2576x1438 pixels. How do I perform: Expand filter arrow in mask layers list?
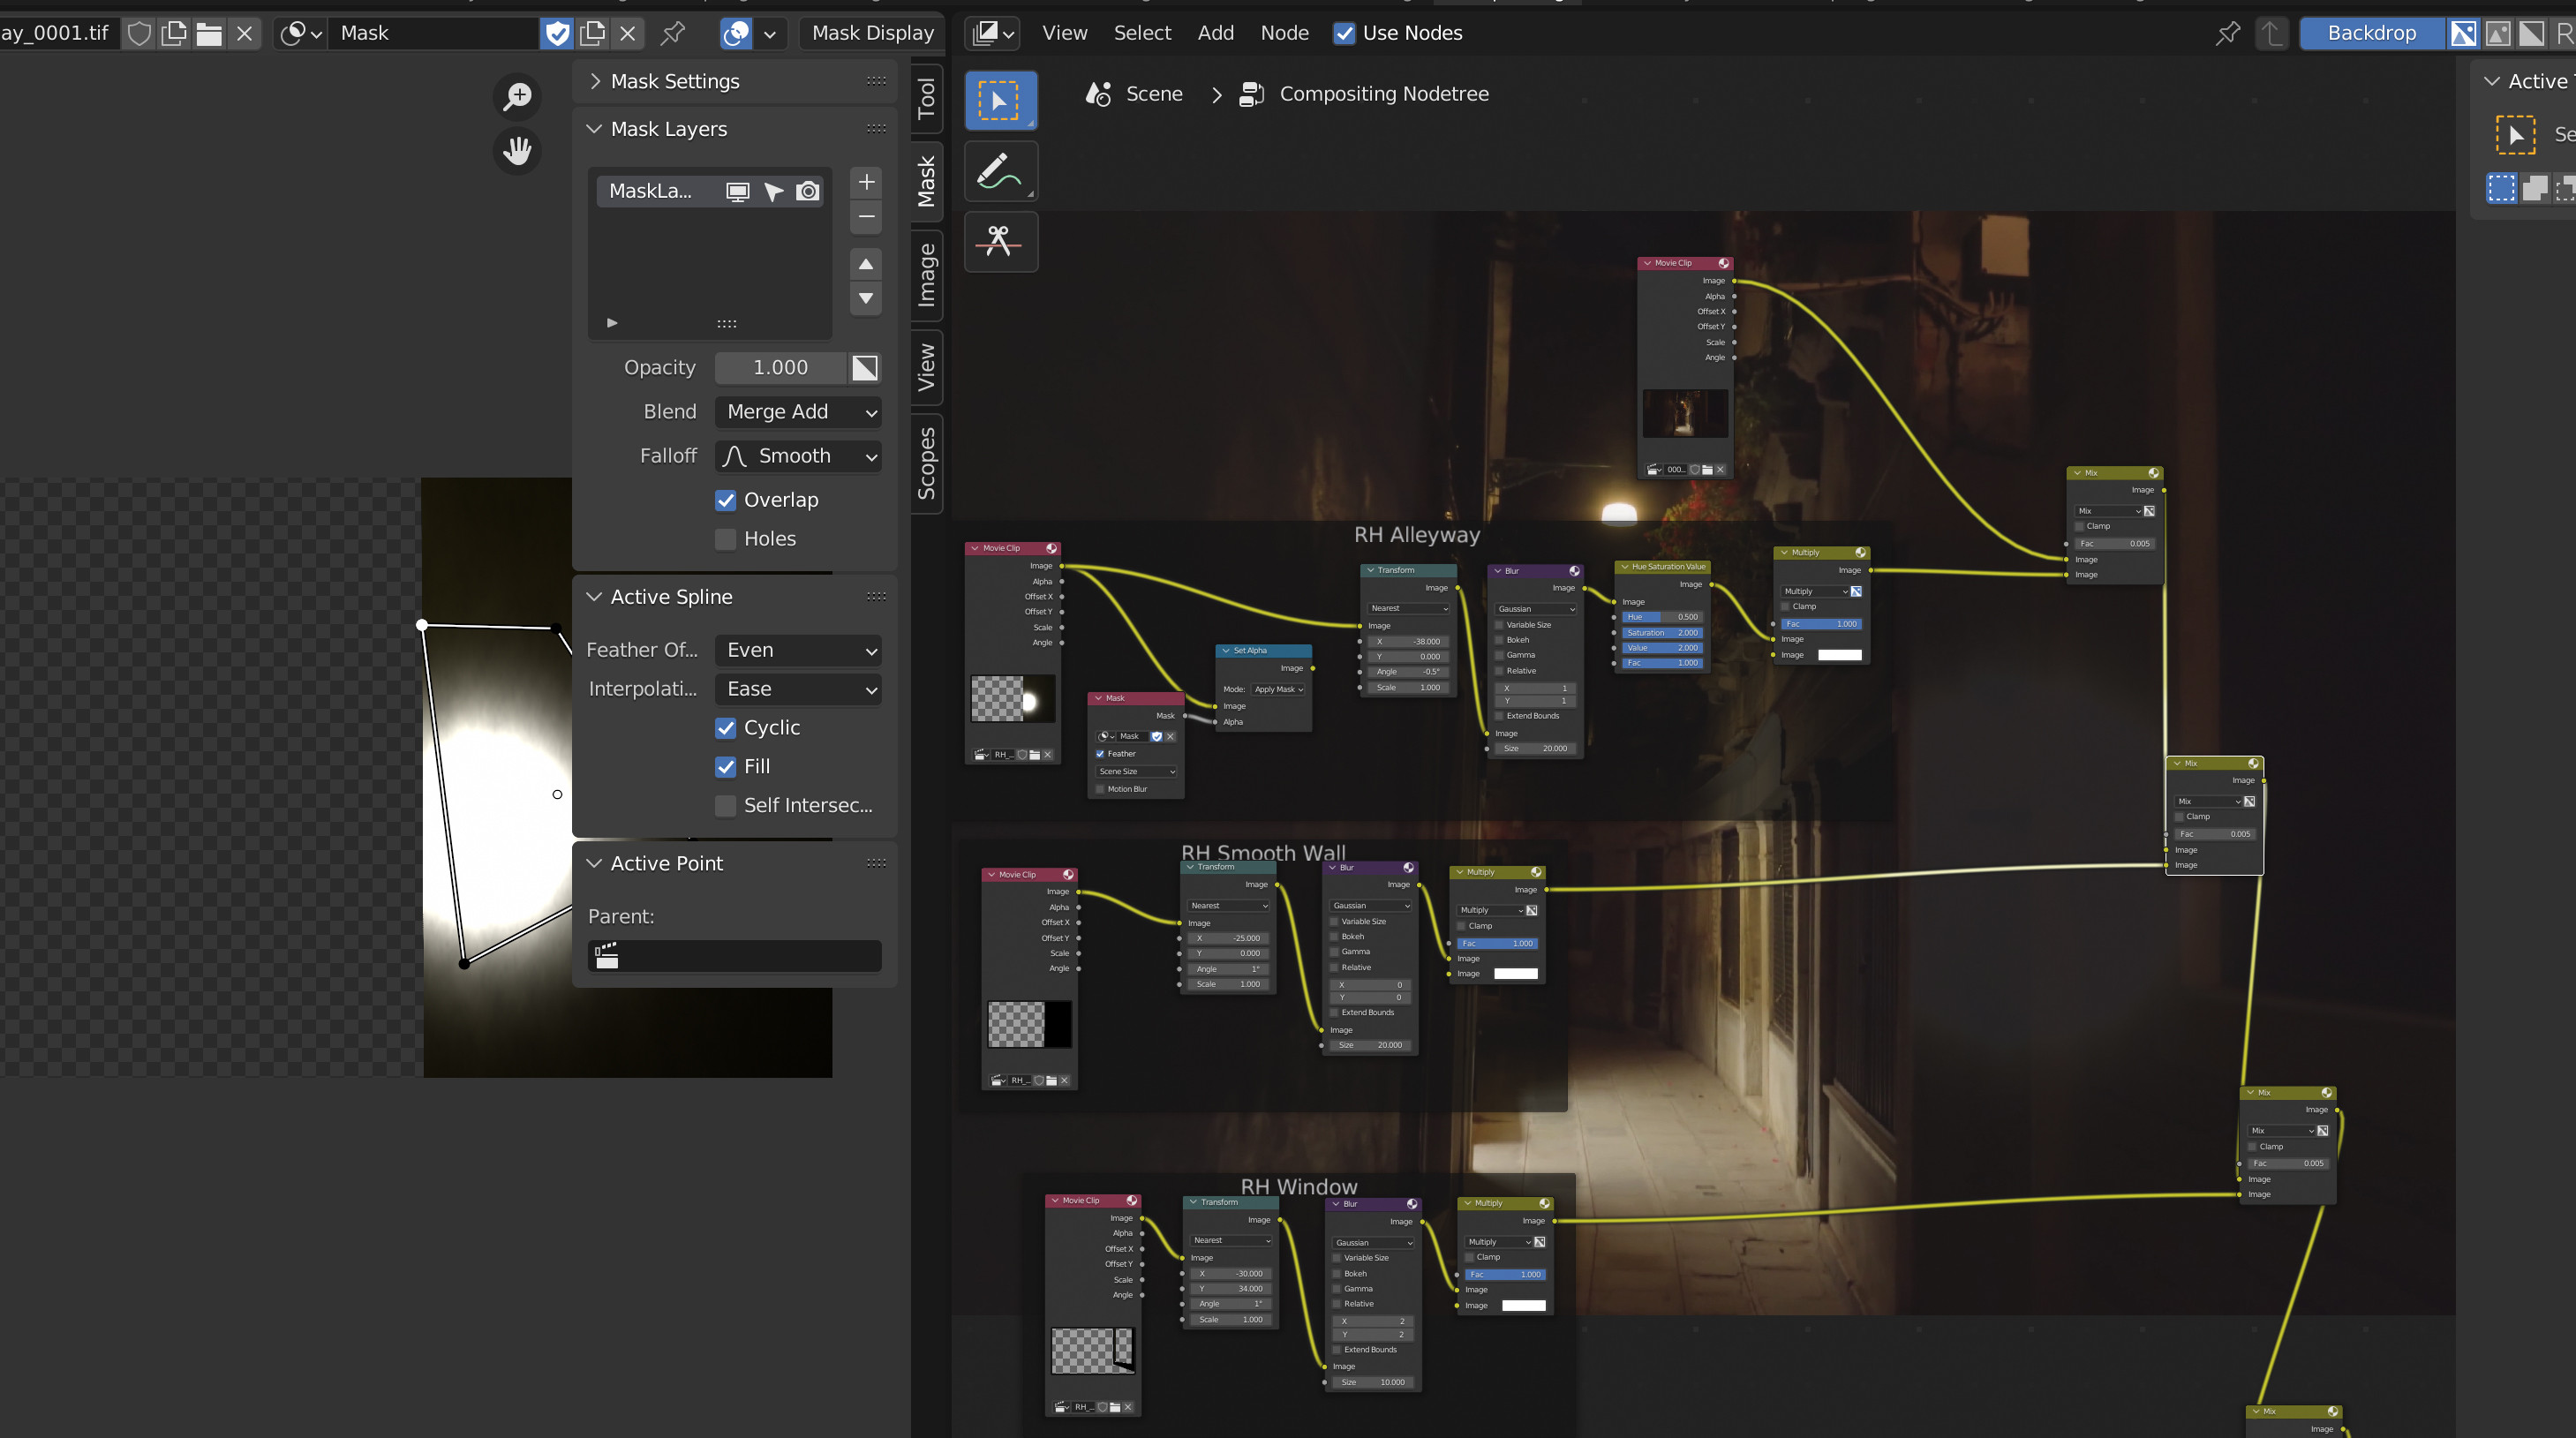coord(612,323)
